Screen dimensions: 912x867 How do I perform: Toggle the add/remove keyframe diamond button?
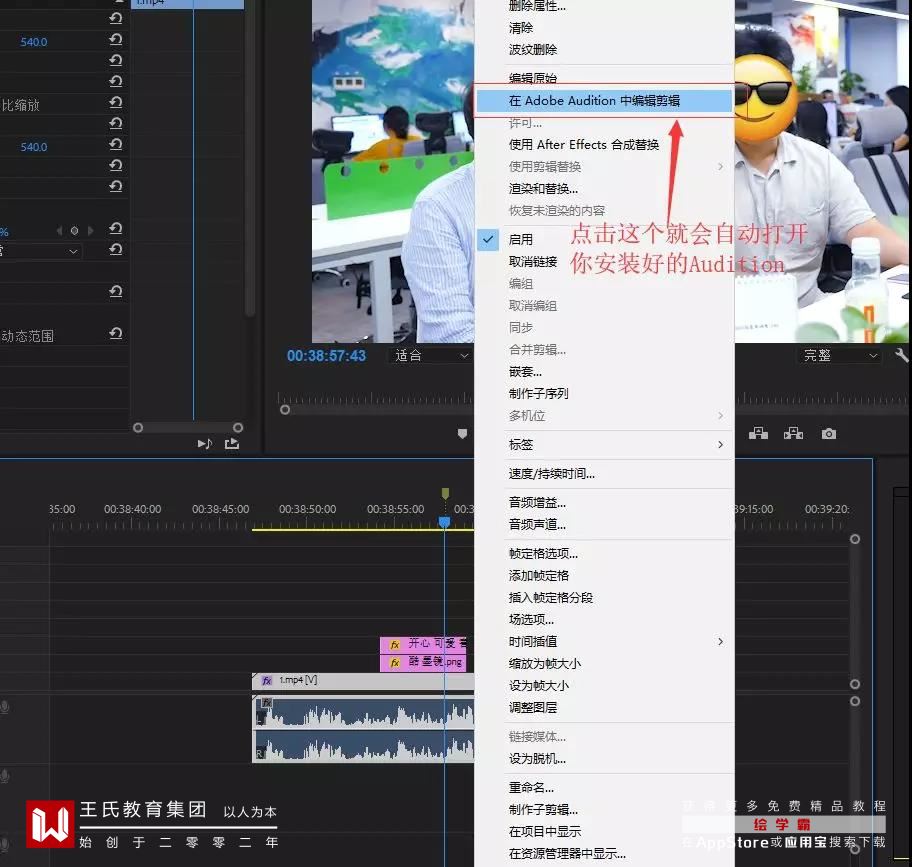coord(74,231)
